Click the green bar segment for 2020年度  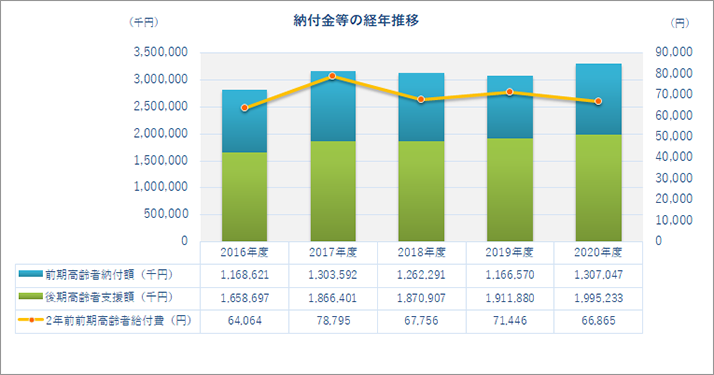point(598,188)
